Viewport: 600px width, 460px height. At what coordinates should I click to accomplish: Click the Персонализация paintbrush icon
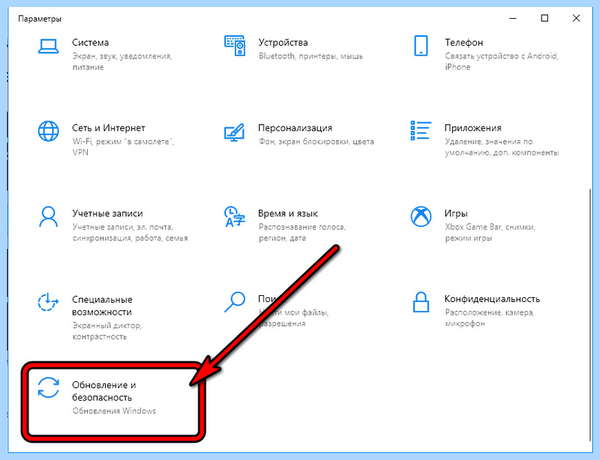[x=234, y=132]
